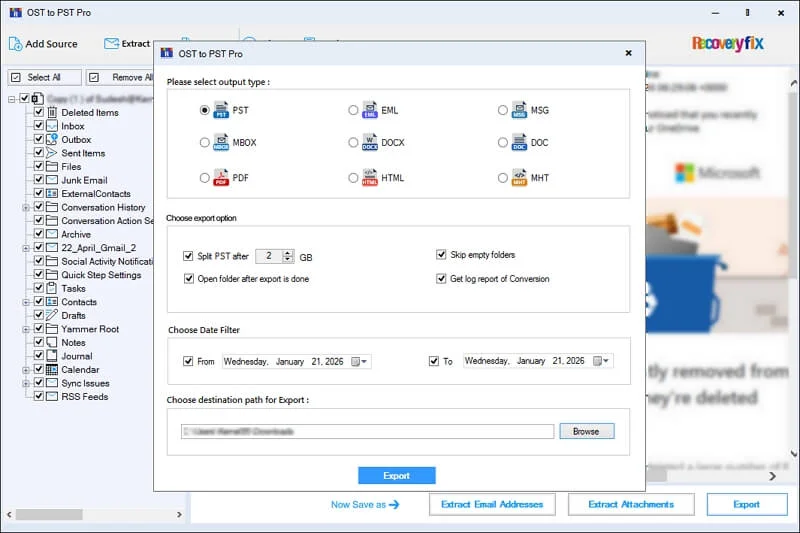Increase the Split PST size value

click(288, 253)
